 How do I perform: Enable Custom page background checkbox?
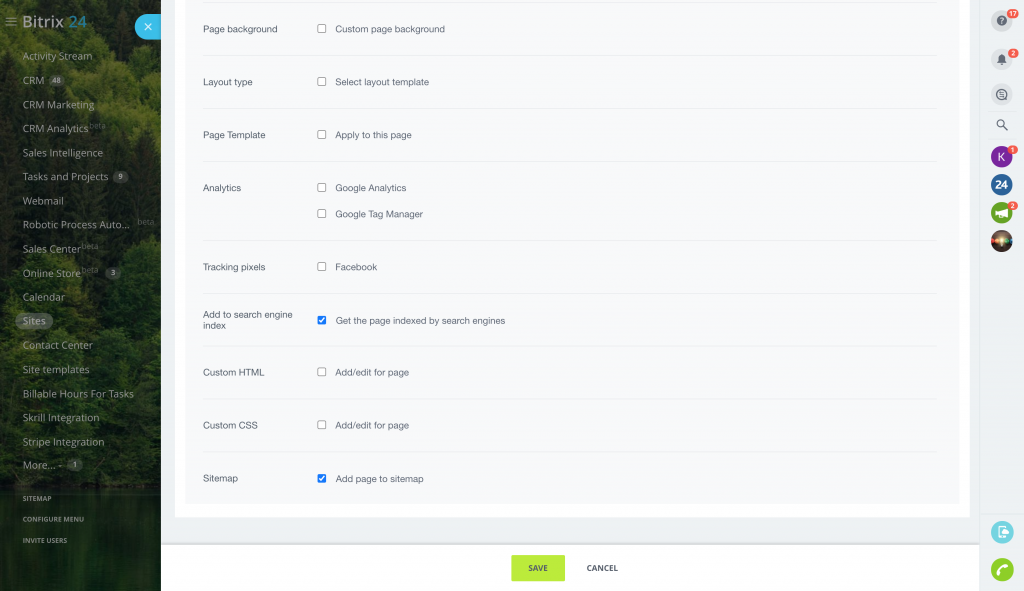322,29
